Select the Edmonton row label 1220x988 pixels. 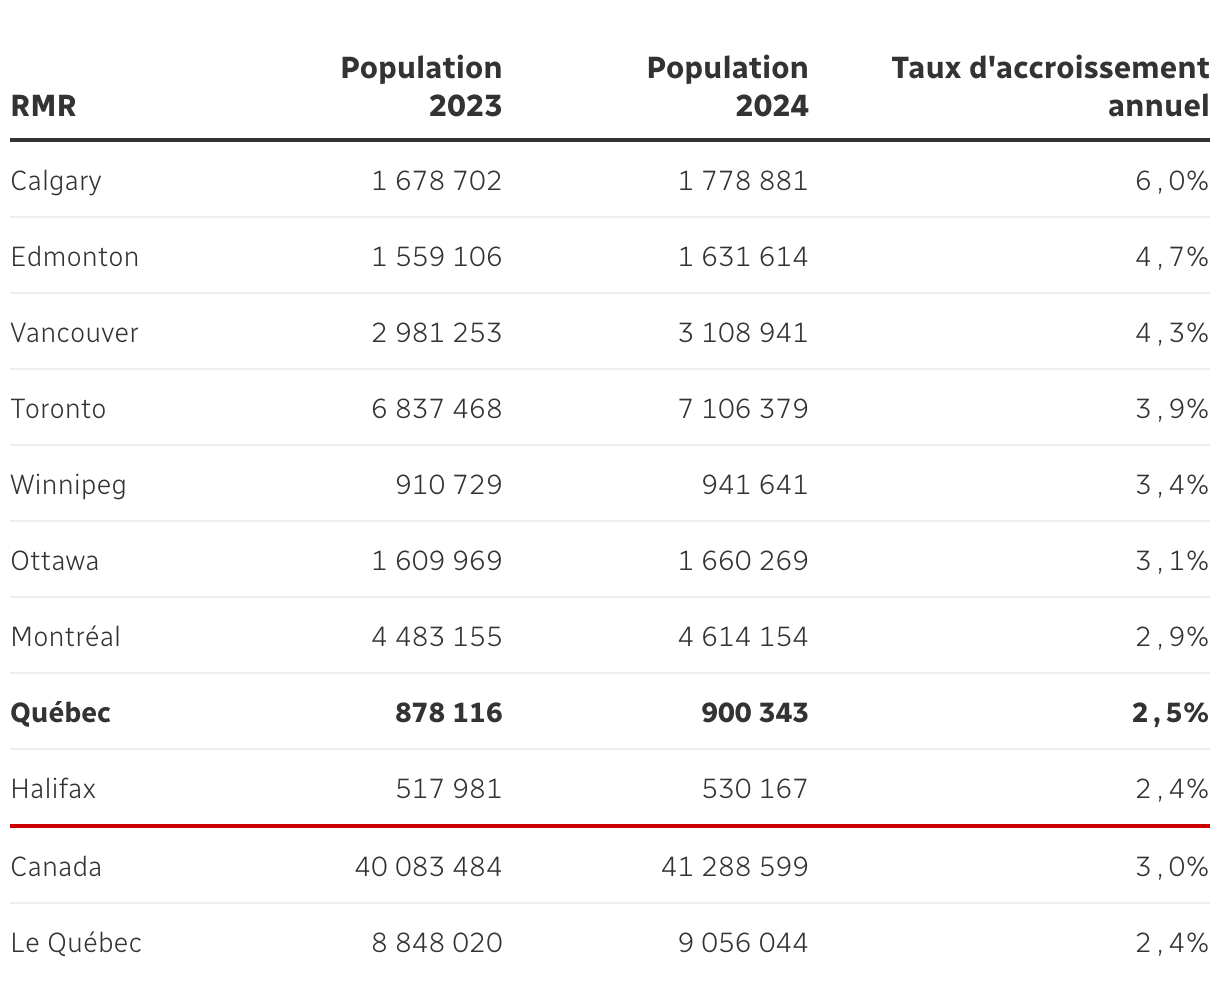pyautogui.click(x=75, y=257)
